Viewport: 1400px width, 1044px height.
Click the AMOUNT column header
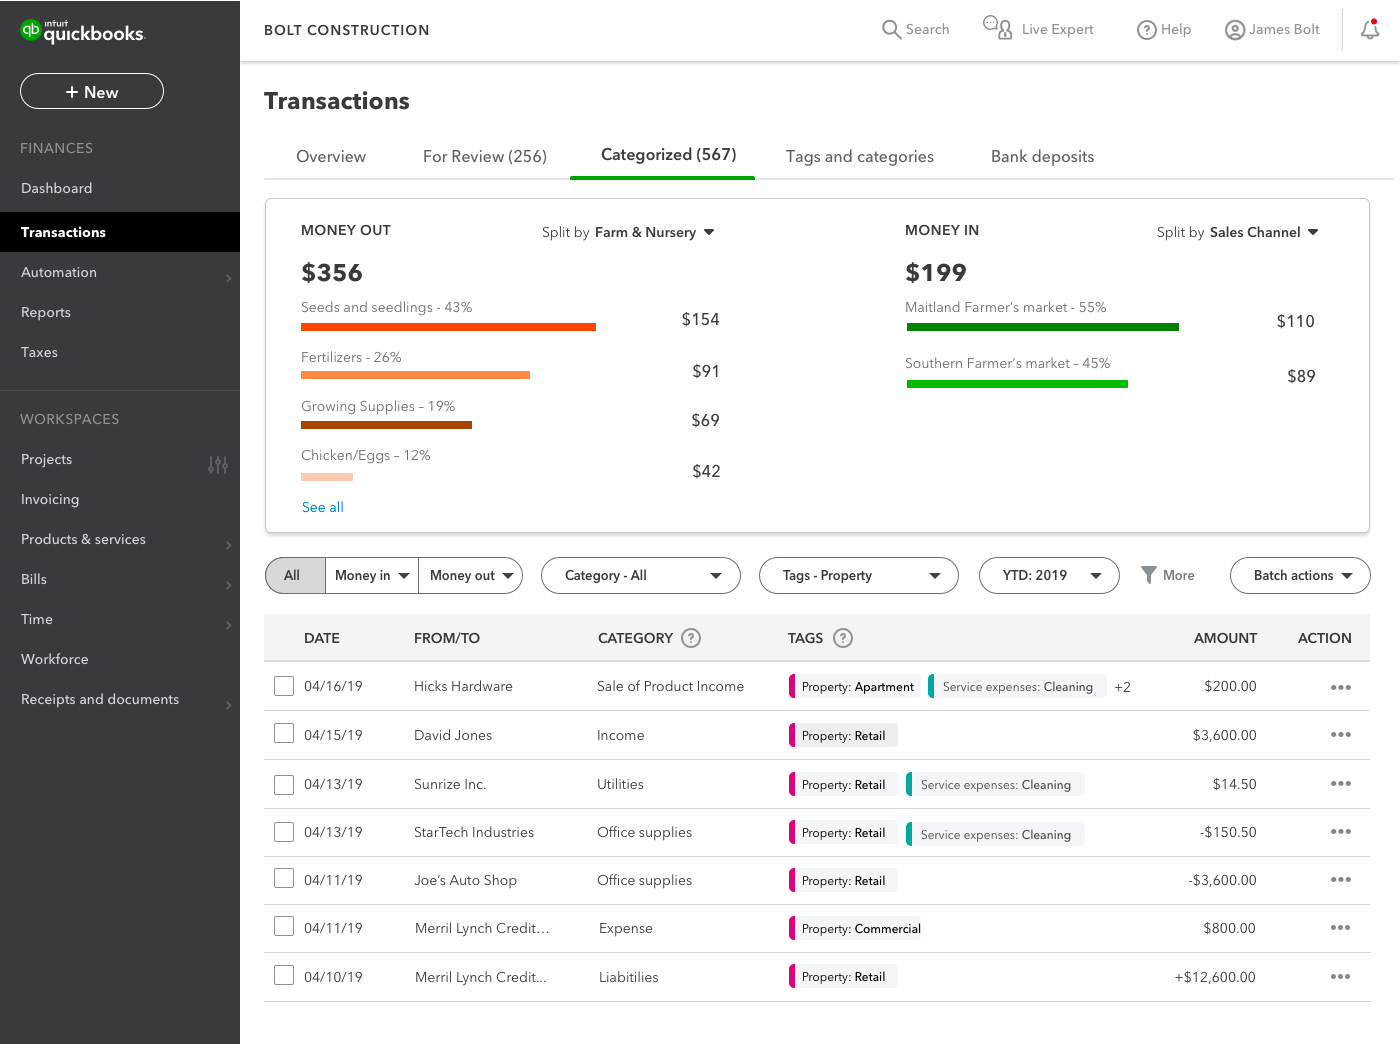pos(1225,638)
